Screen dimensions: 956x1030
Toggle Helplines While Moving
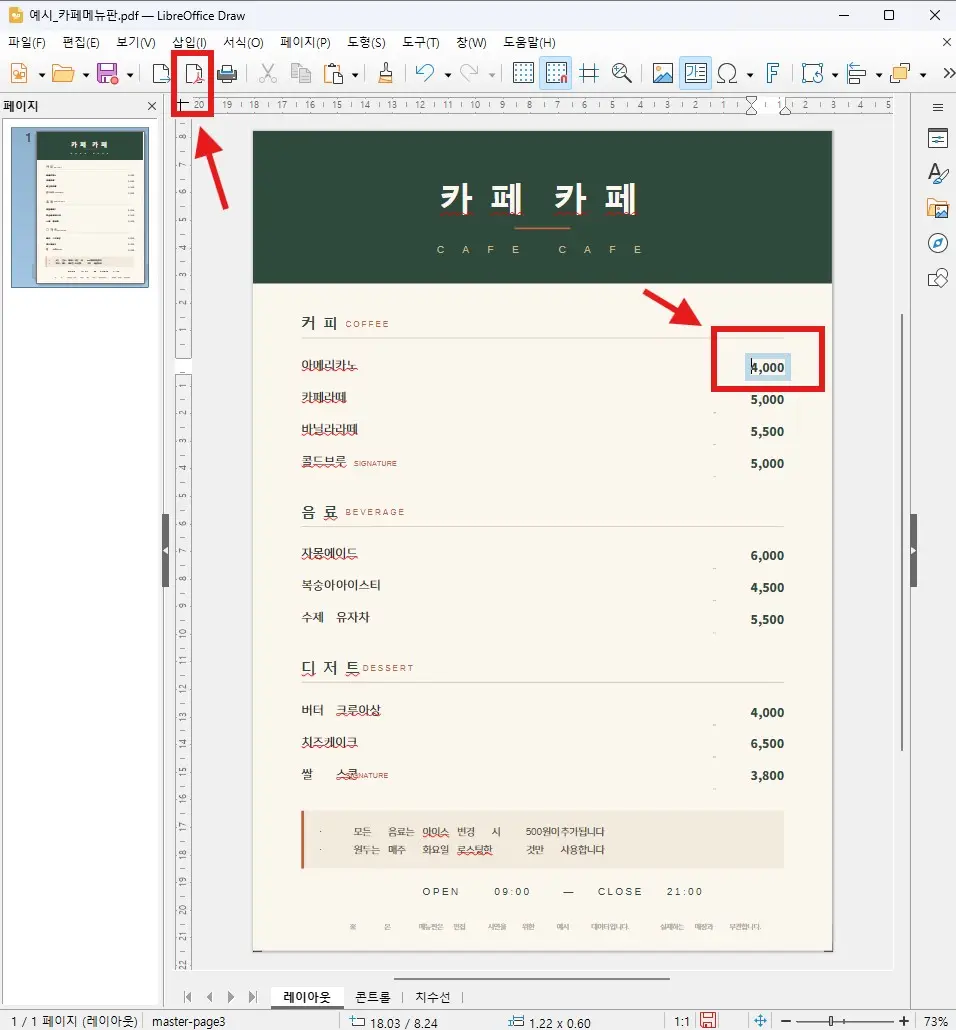click(x=589, y=73)
